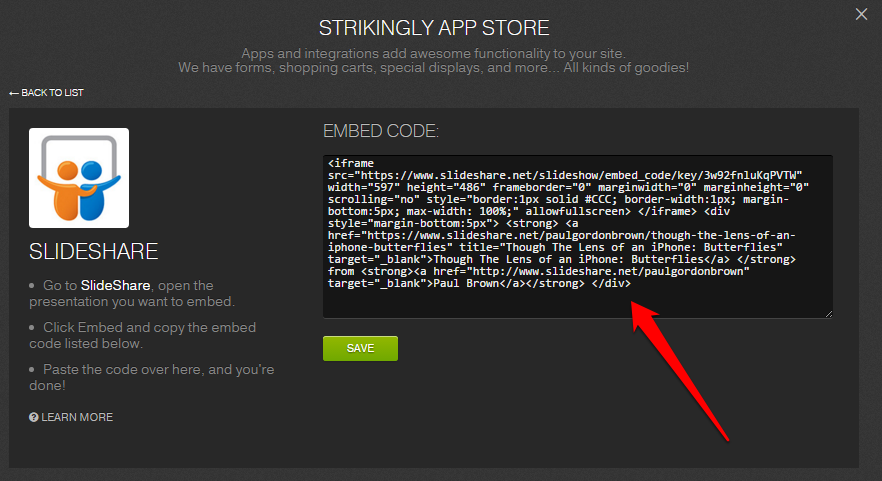Grab the text area resize handle

click(x=829, y=314)
